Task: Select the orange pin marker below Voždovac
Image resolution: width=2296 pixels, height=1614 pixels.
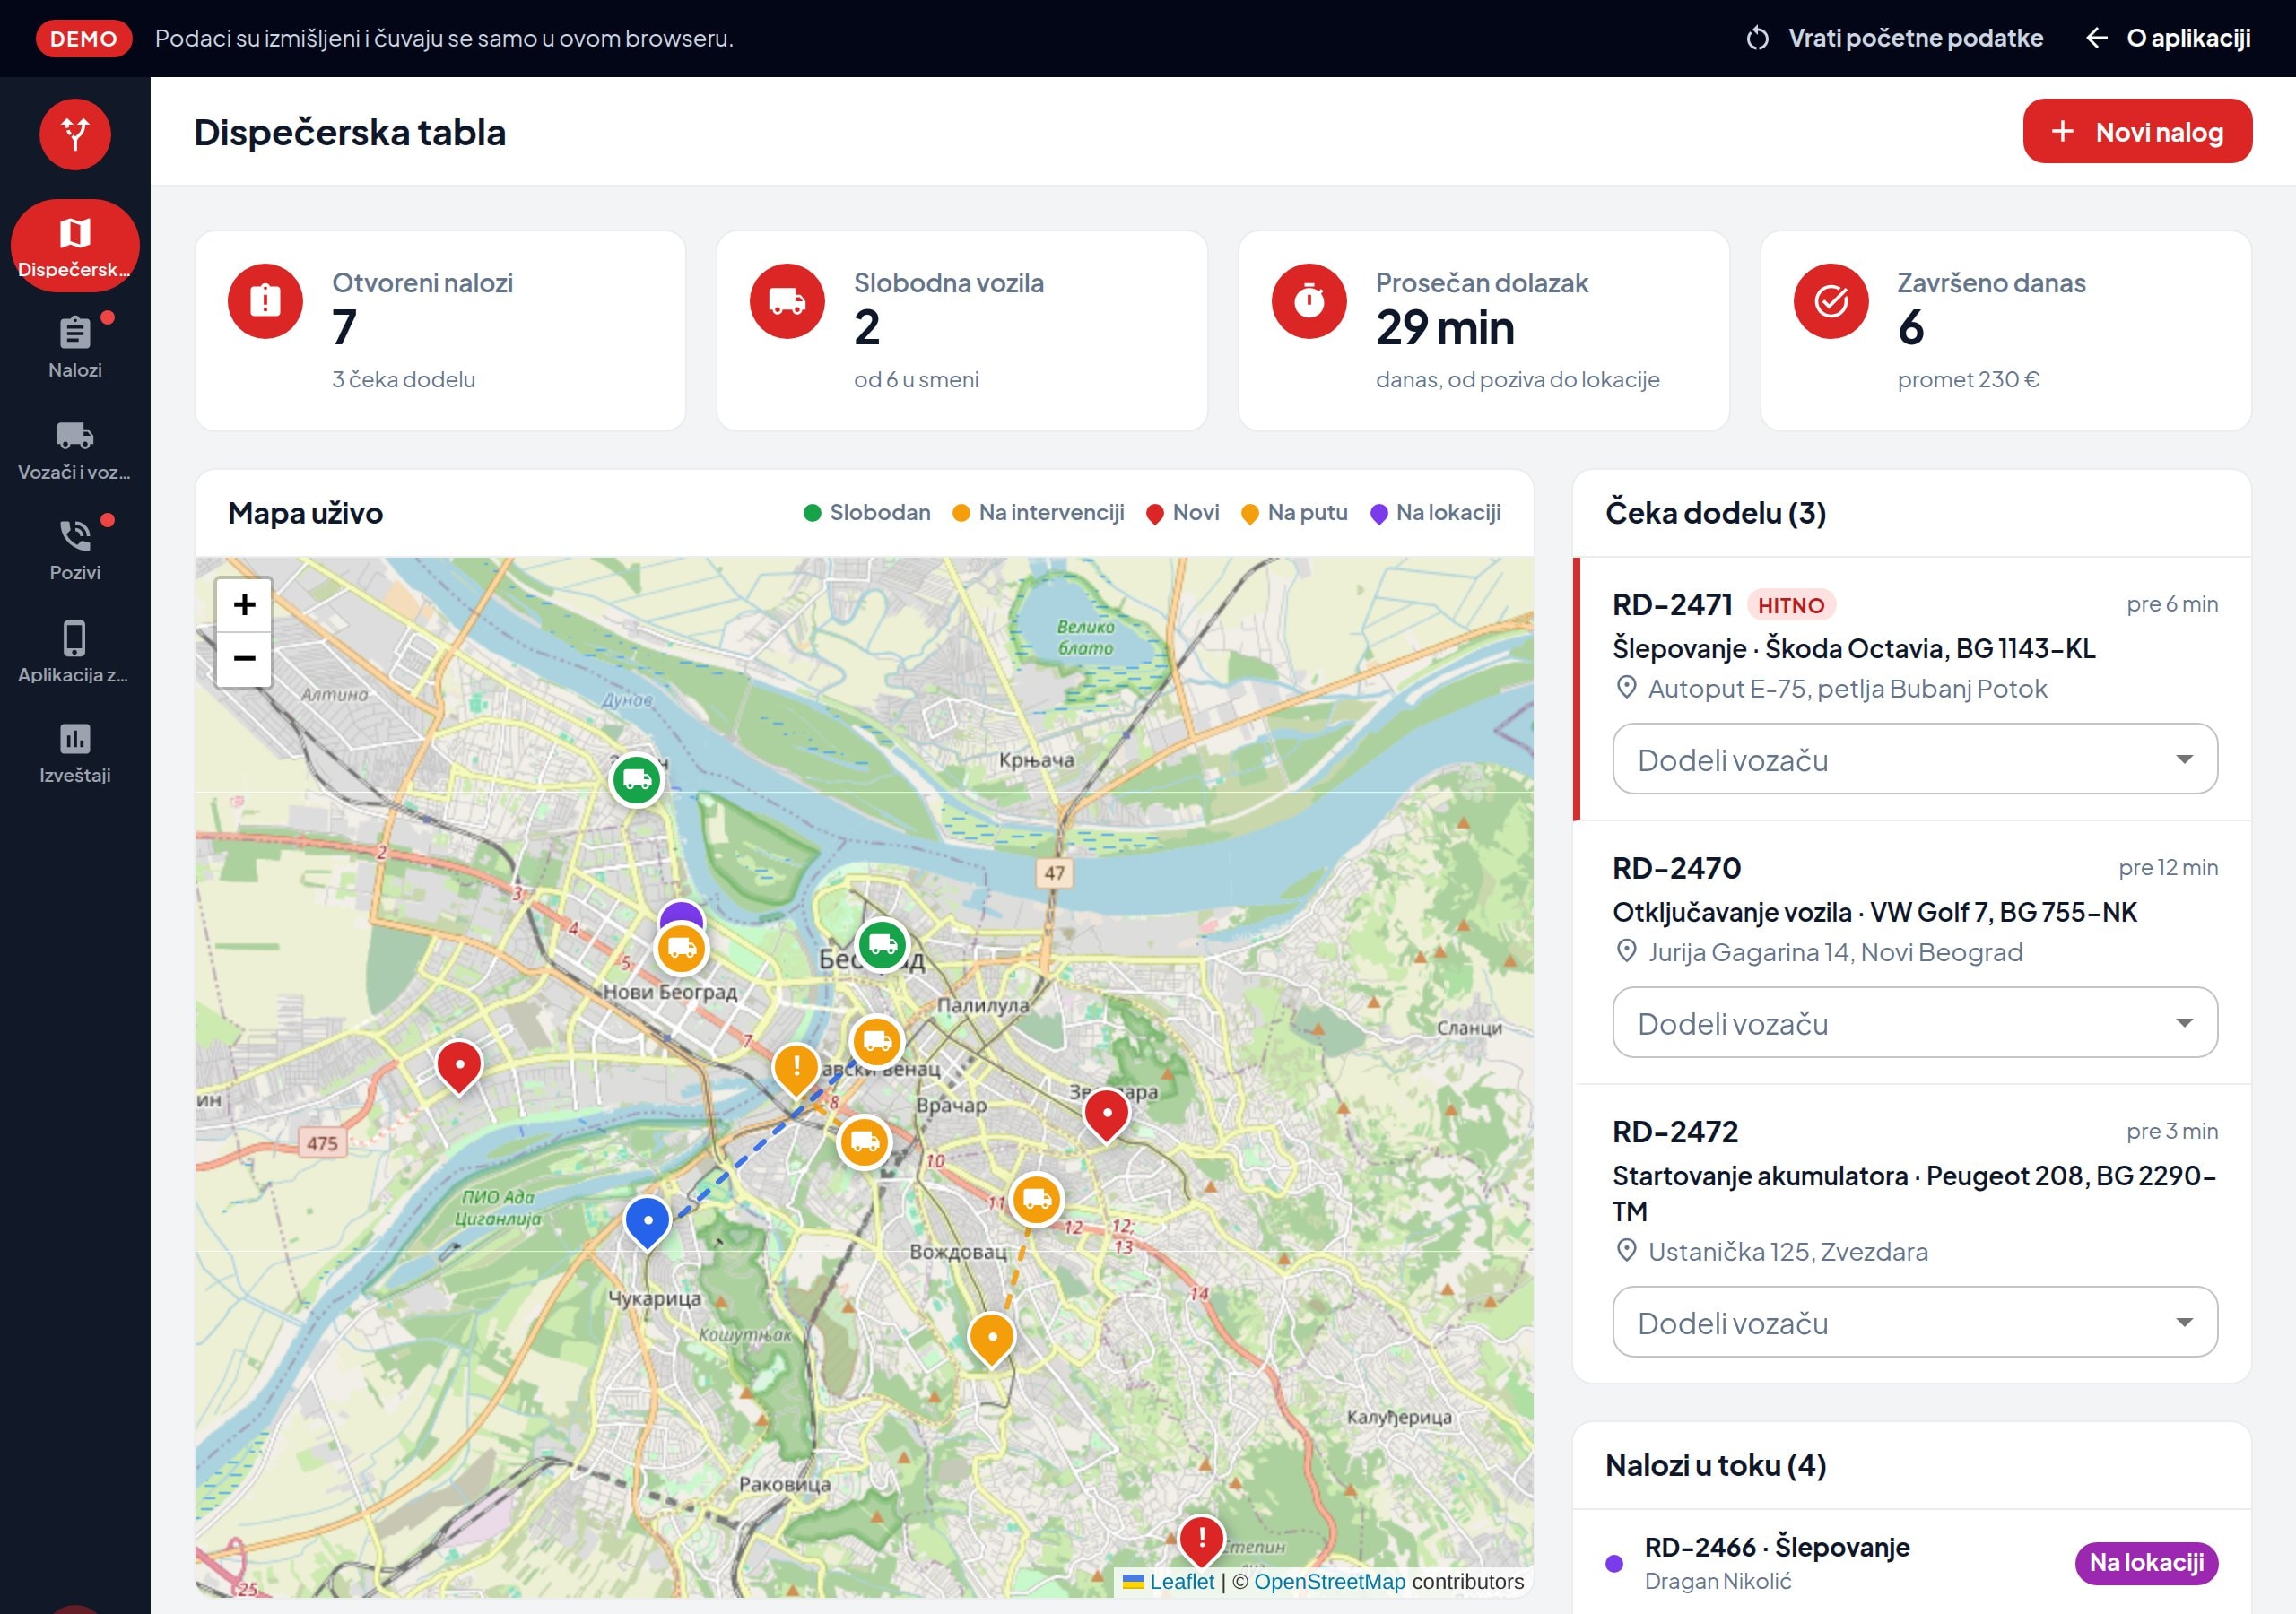Action: point(992,1338)
